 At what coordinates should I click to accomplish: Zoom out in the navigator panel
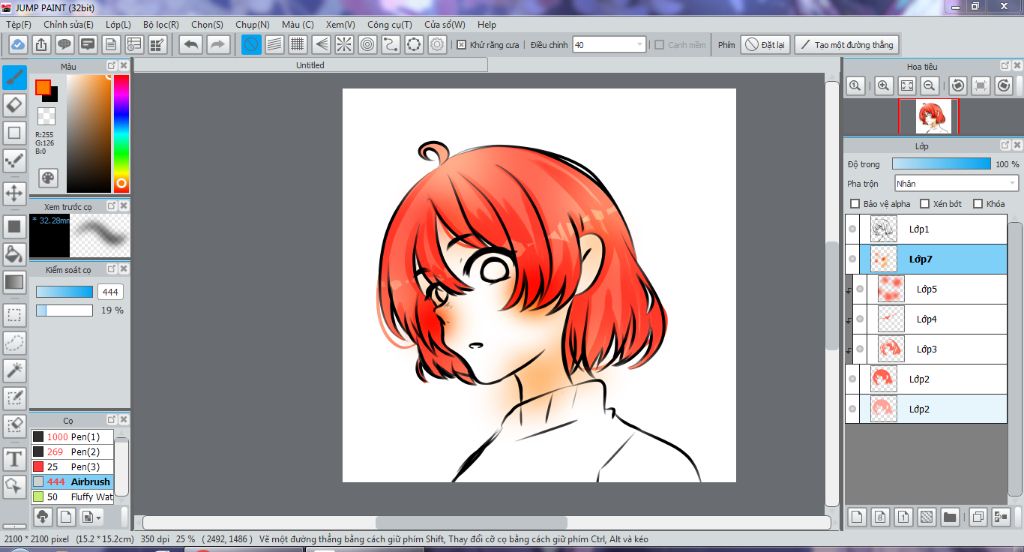coord(930,86)
